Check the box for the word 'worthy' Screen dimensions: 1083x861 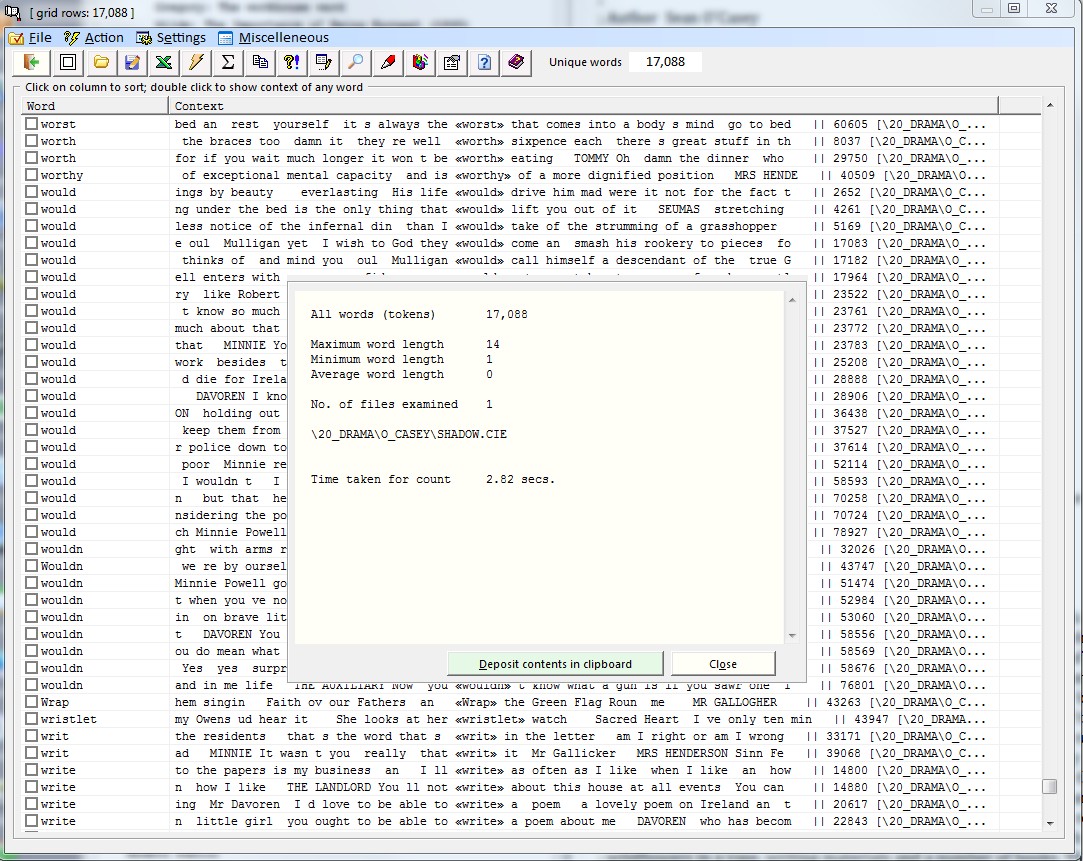coord(32,176)
